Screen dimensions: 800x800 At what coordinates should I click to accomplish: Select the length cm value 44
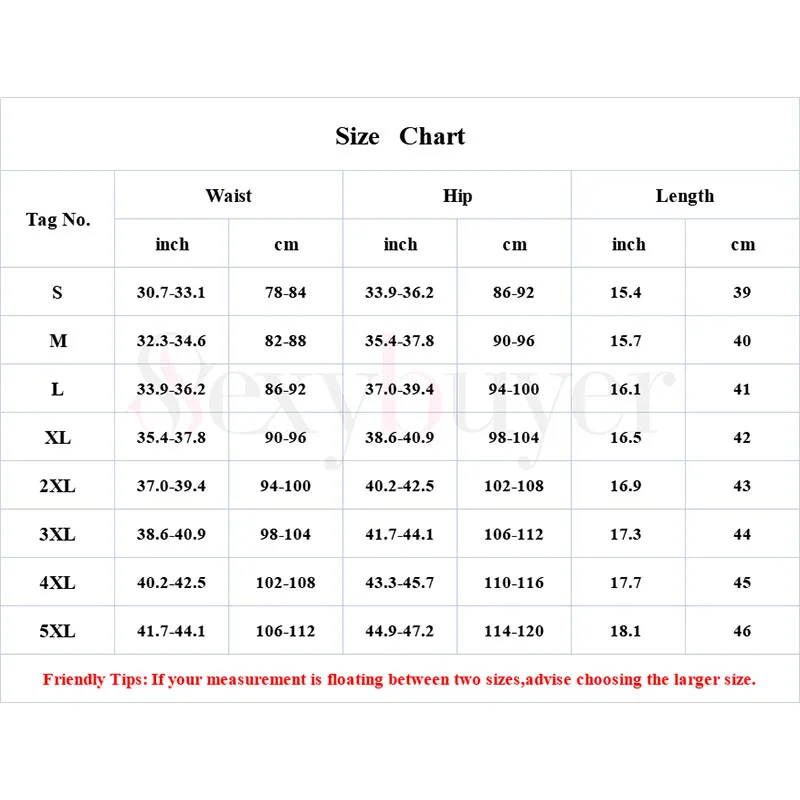(x=742, y=534)
